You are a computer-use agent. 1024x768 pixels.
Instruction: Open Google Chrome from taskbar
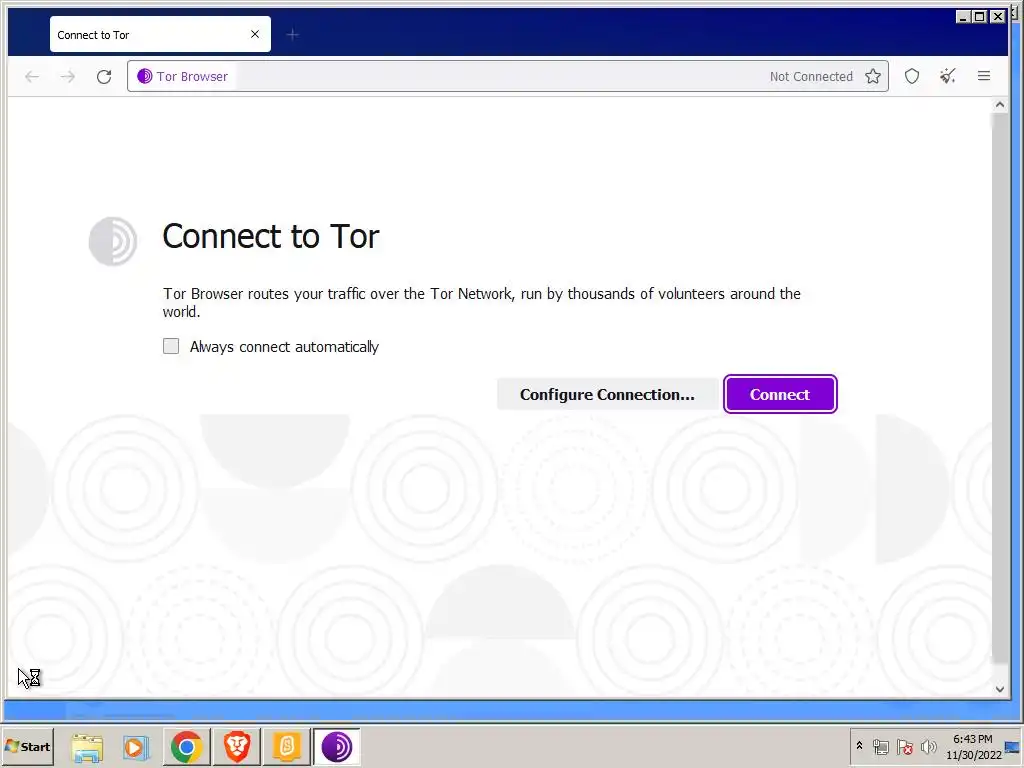point(186,746)
